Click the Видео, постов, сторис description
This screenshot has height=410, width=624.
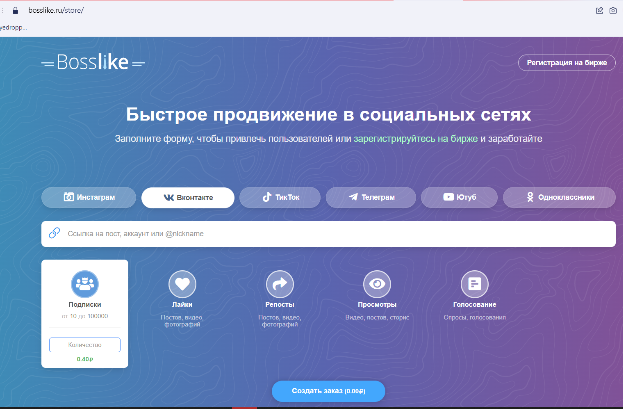tap(377, 318)
